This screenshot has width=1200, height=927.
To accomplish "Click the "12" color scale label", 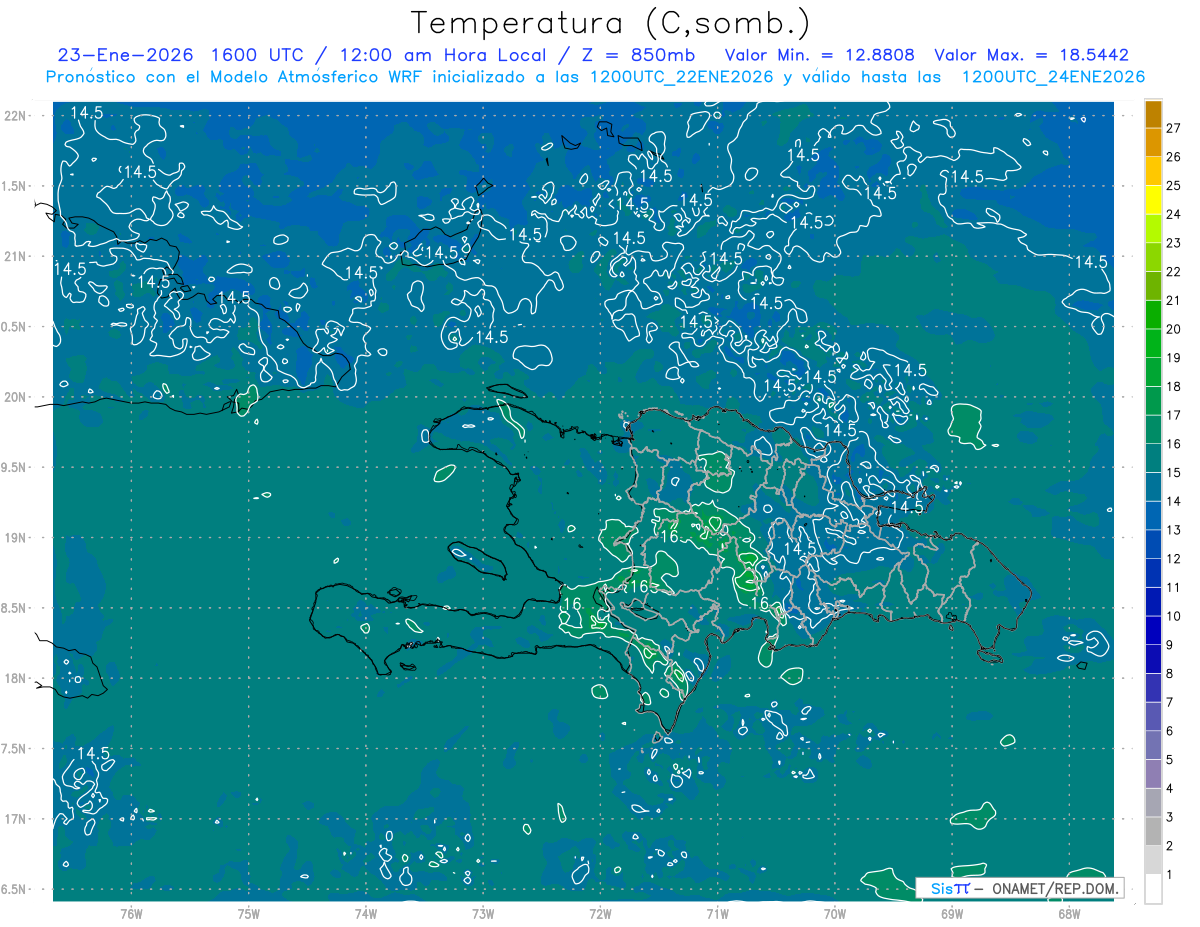I will [x=1174, y=559].
